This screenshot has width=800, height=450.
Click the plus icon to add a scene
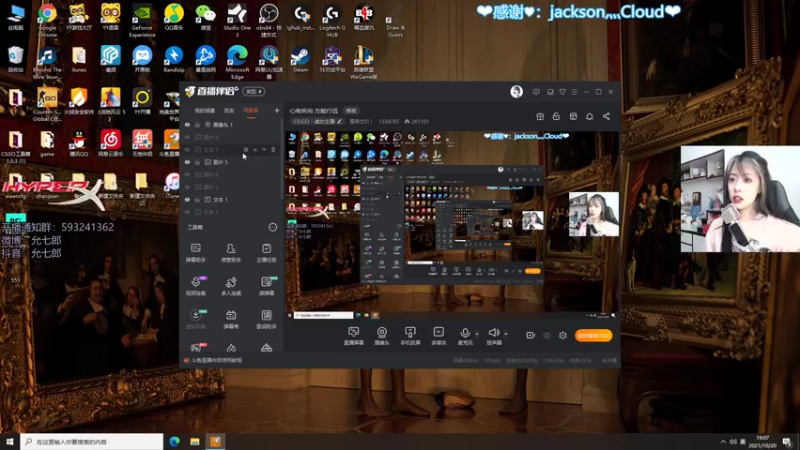pos(277,110)
